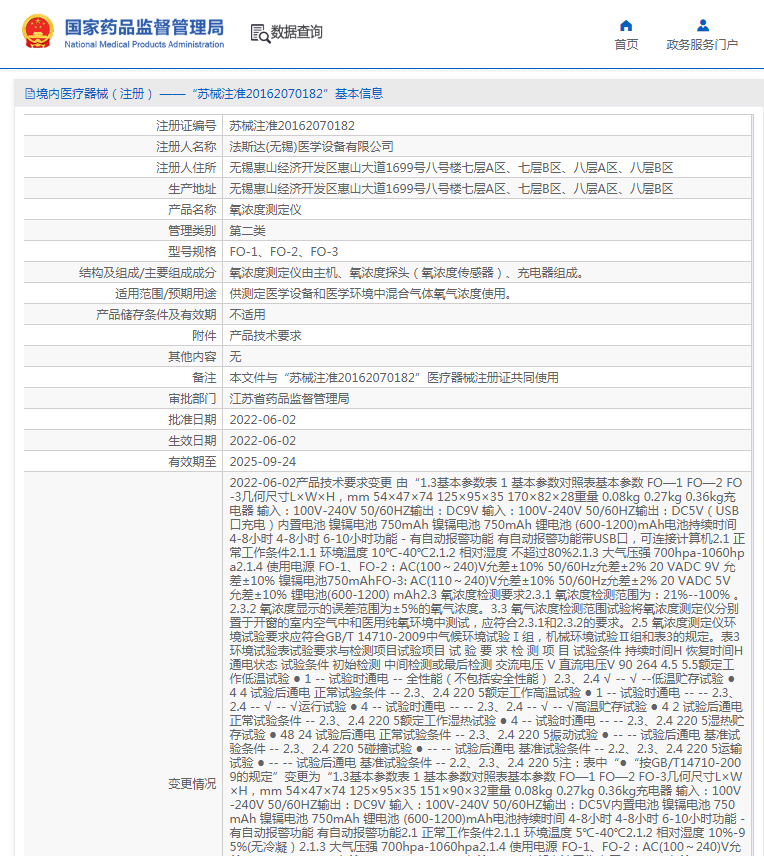This screenshot has width=764, height=856.
Task: Select the 生产地址 label
Action: 192,189
